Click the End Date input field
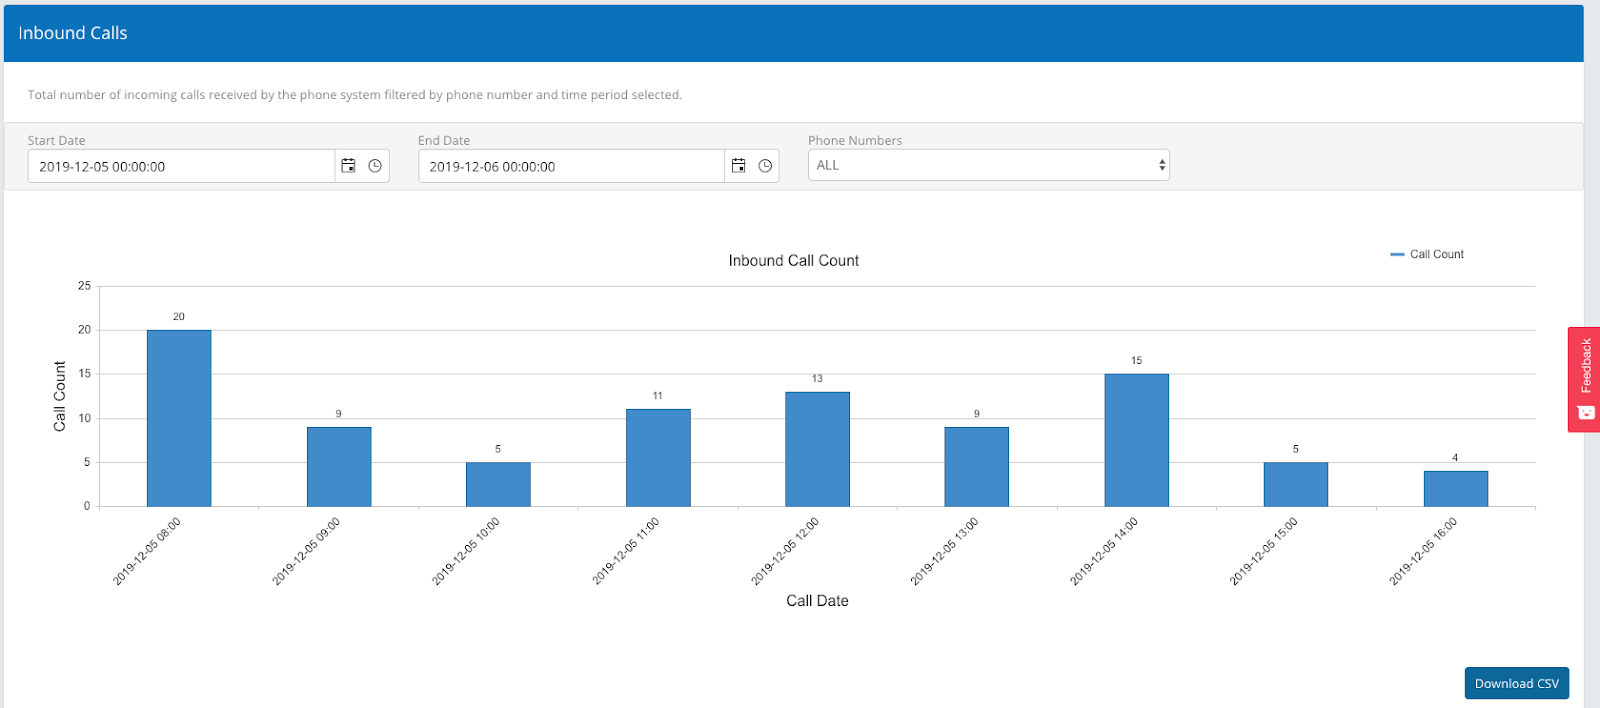This screenshot has width=1600, height=708. pyautogui.click(x=571, y=166)
